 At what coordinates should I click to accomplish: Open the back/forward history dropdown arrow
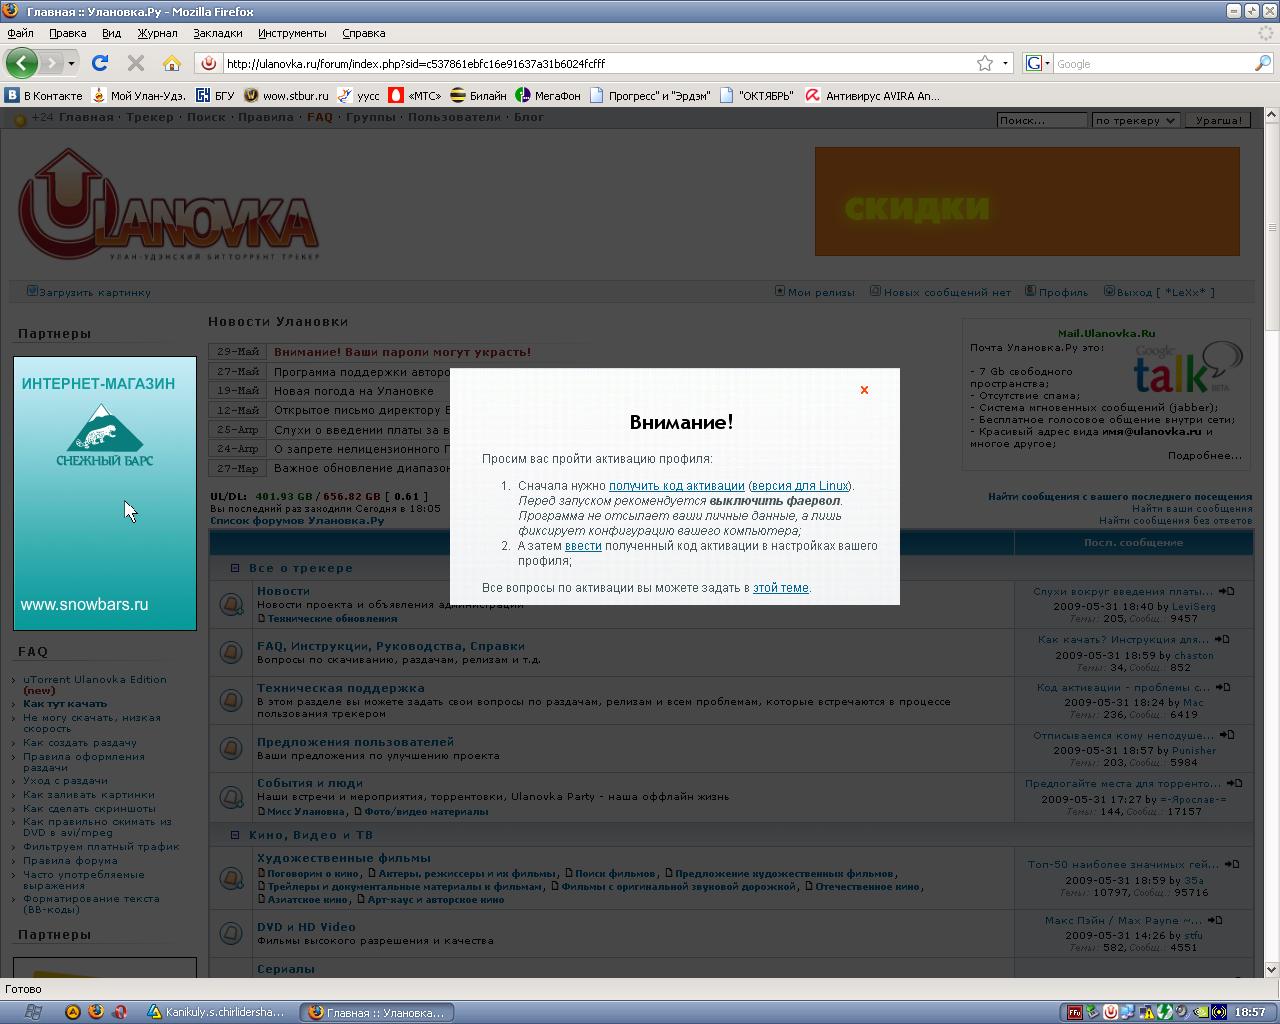(71, 63)
